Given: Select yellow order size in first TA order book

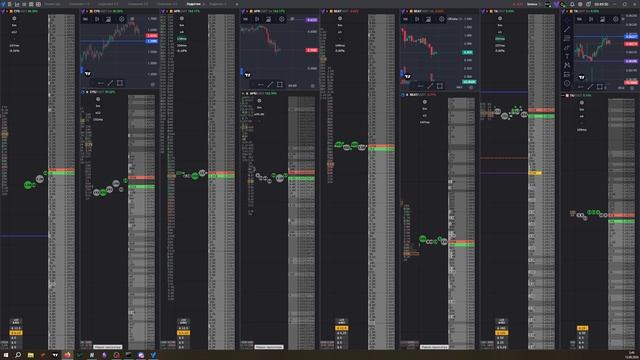Looking at the screenshot, I should pyautogui.click(x=502, y=333).
